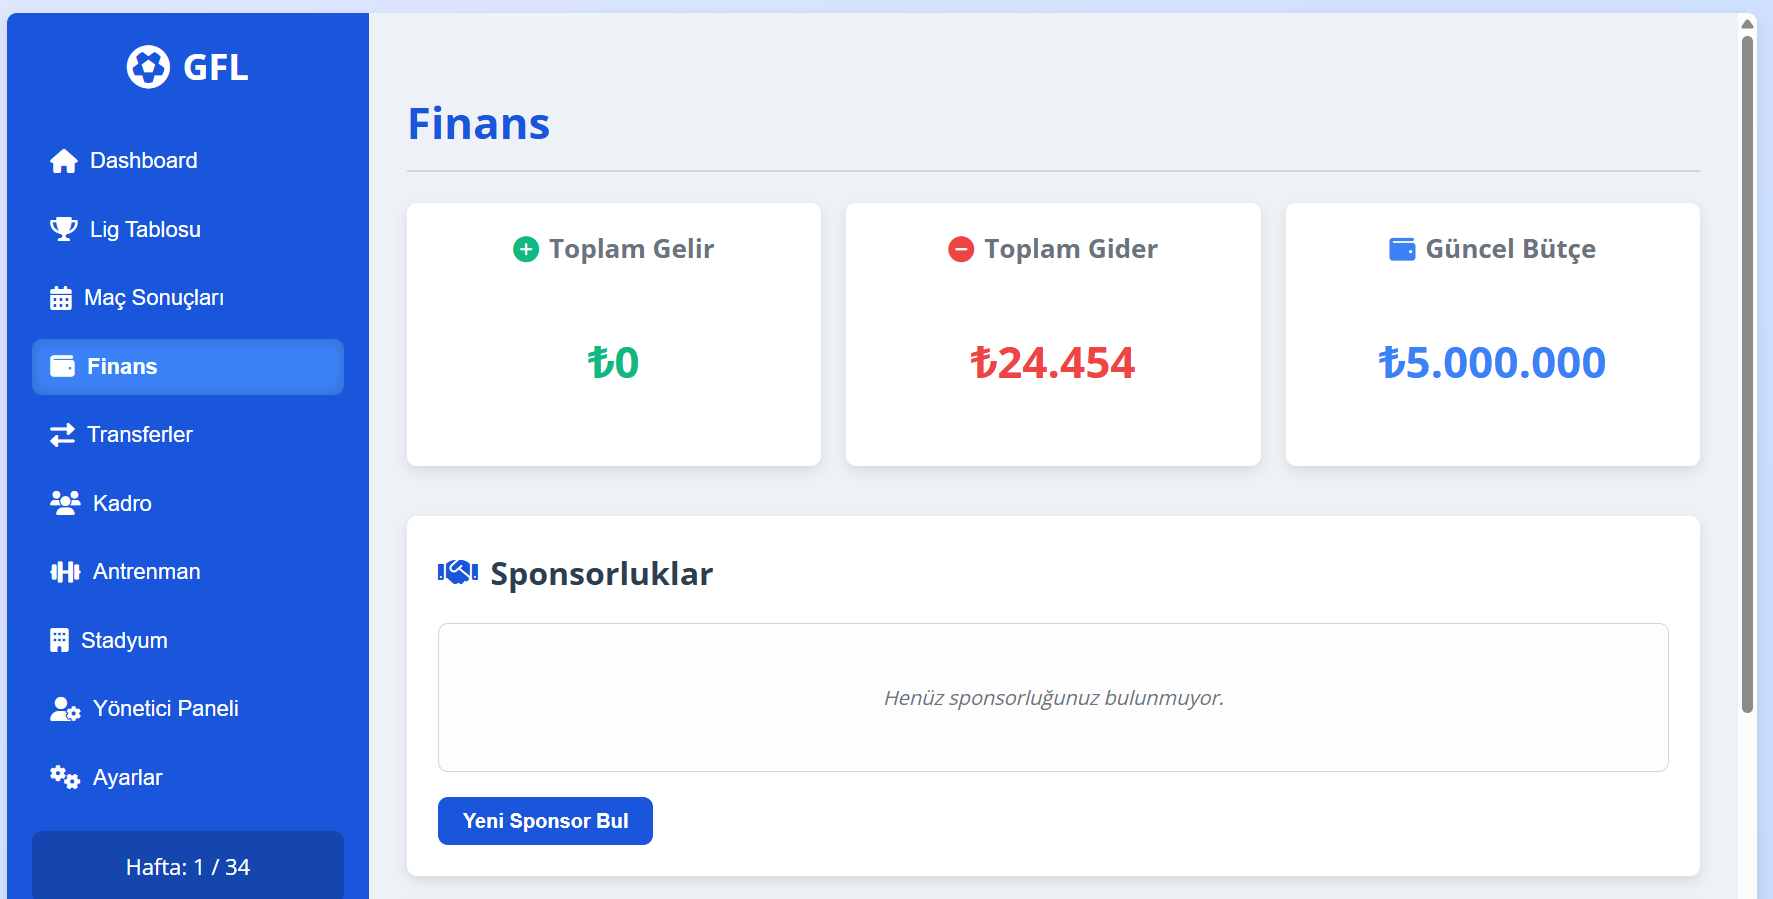Screen dimensions: 1773x899
Task: Click the Kadro people icon
Action: pos(65,503)
